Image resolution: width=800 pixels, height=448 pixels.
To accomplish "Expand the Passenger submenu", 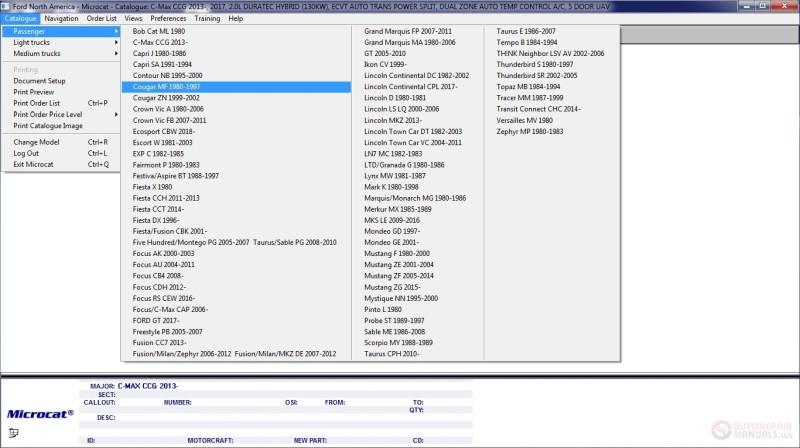I will click(x=61, y=31).
